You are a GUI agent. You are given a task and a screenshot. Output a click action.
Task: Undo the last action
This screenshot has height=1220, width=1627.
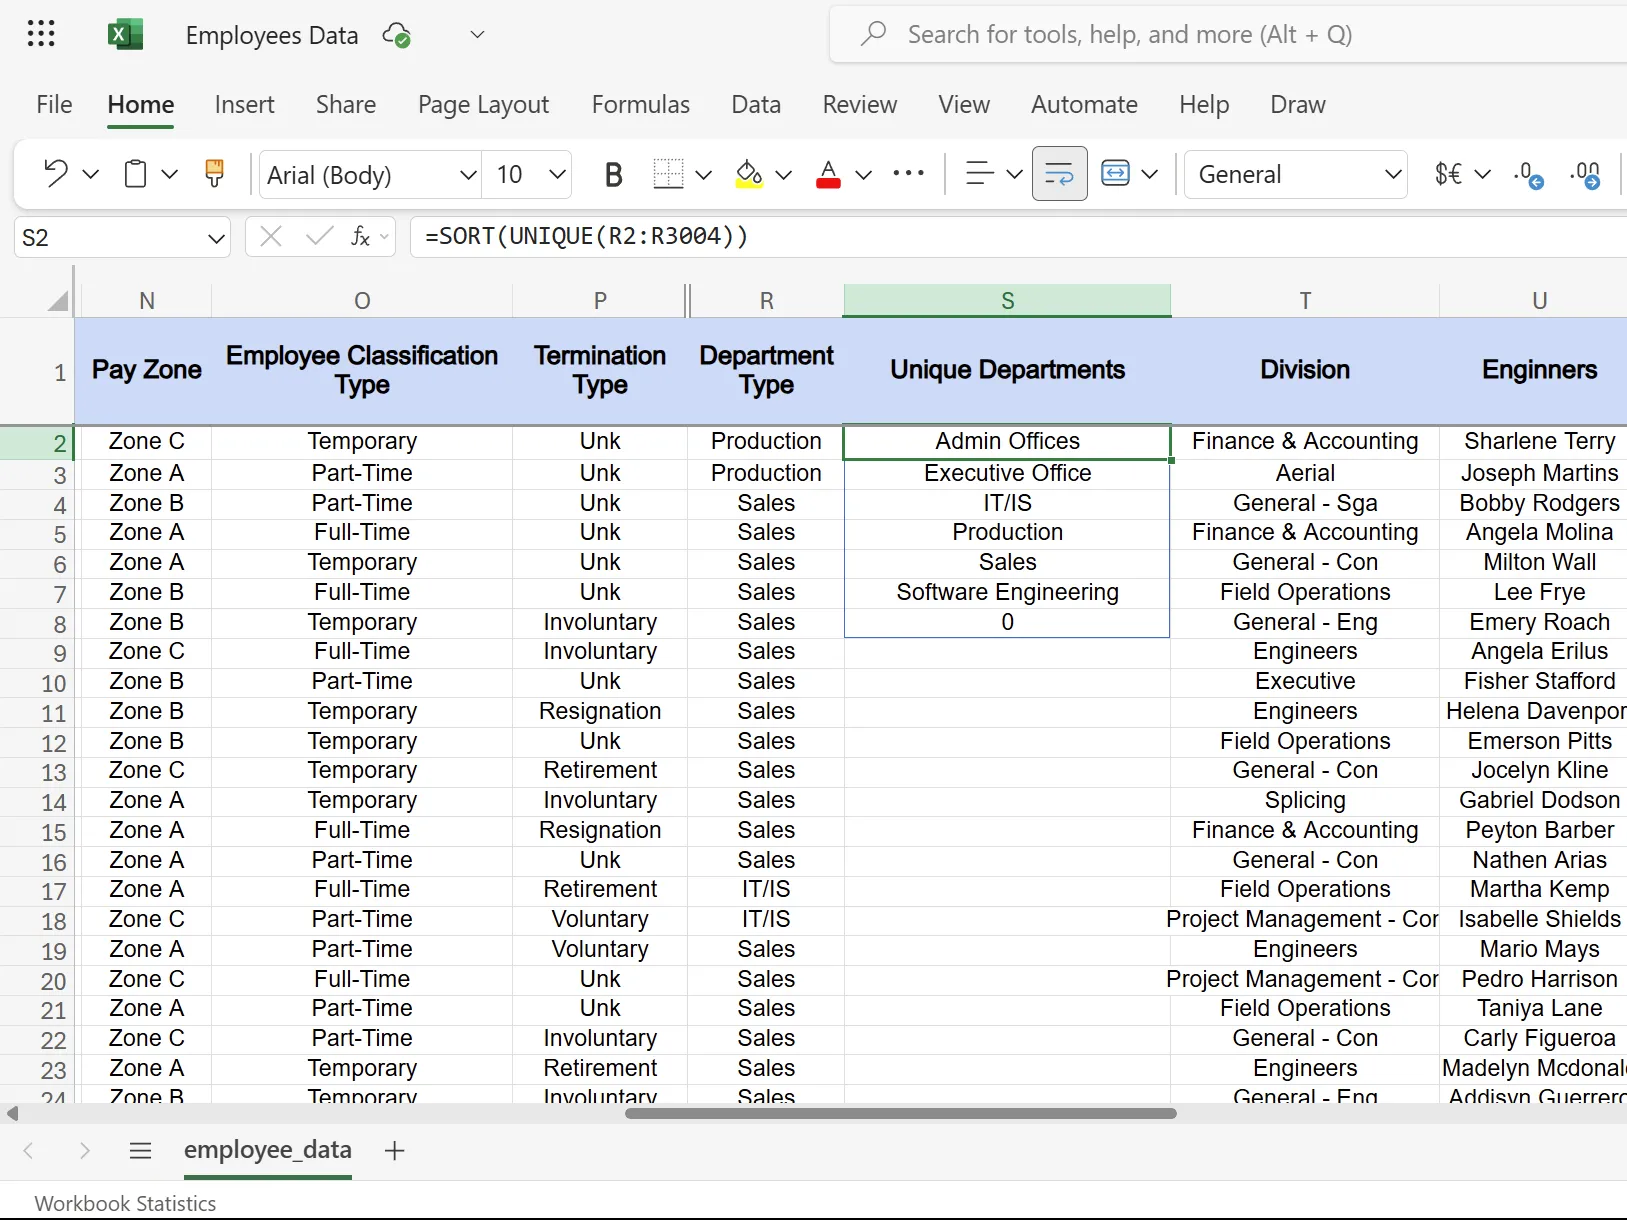tap(55, 173)
